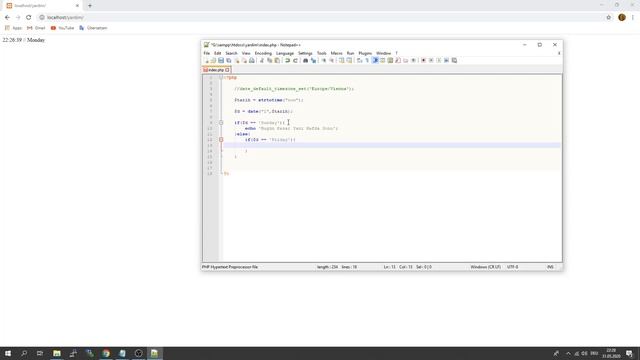640x360 pixels.
Task: Start macro recording with the red record icon
Action: tap(423, 60)
